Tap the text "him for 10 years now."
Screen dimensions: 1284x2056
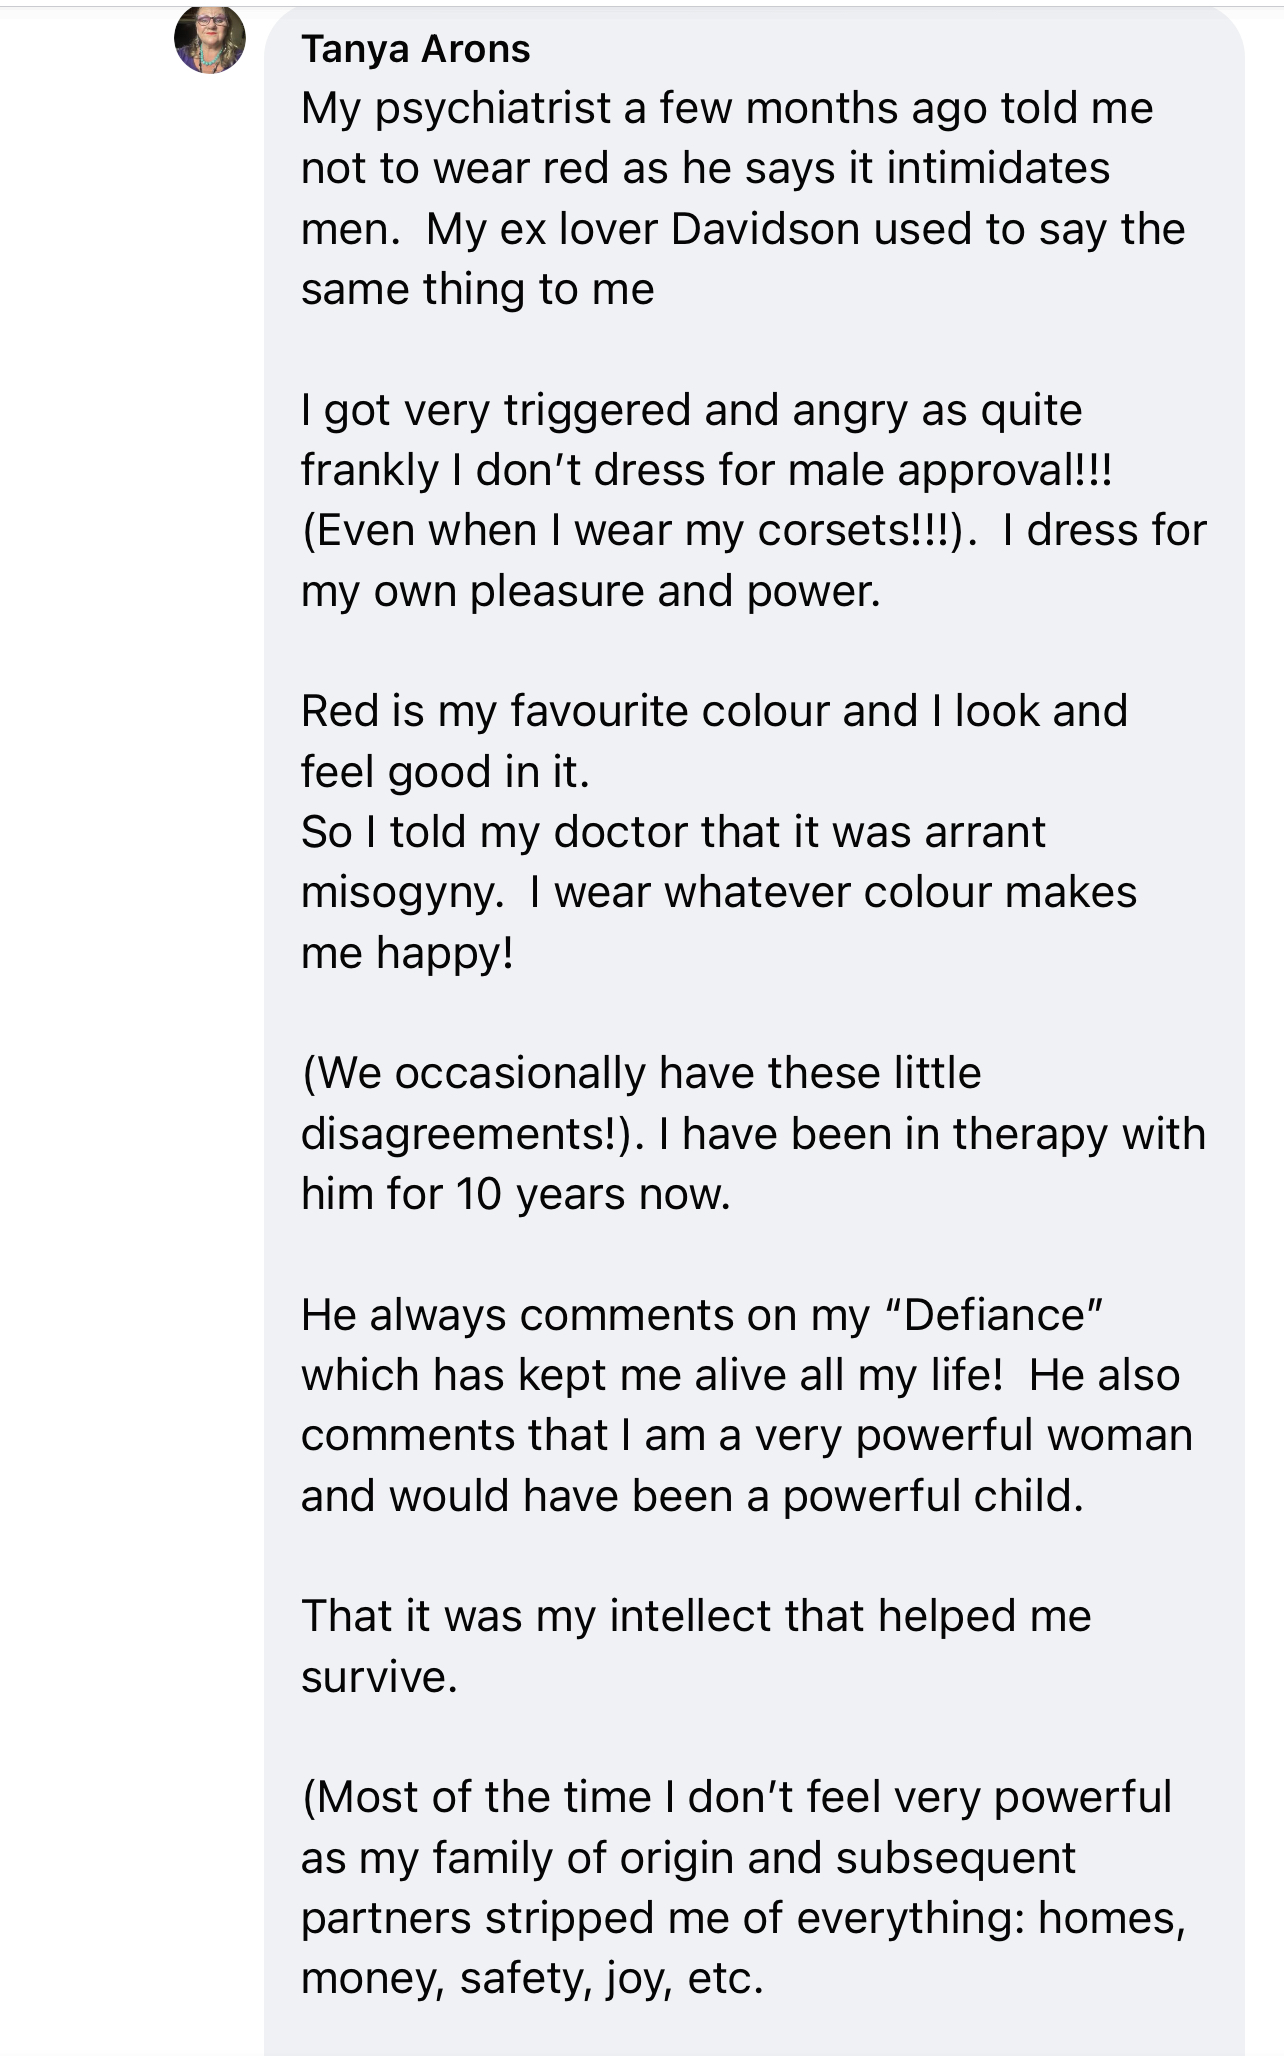516,1195
